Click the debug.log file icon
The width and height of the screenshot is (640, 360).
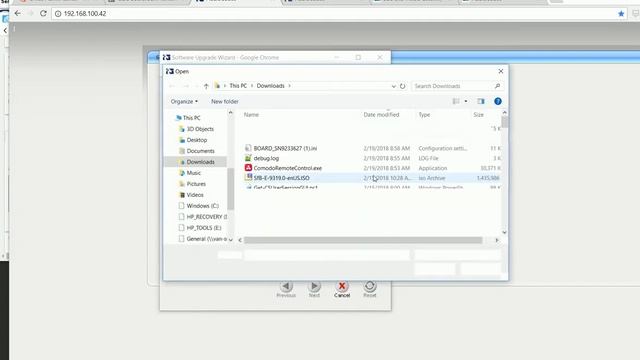pyautogui.click(x=248, y=158)
